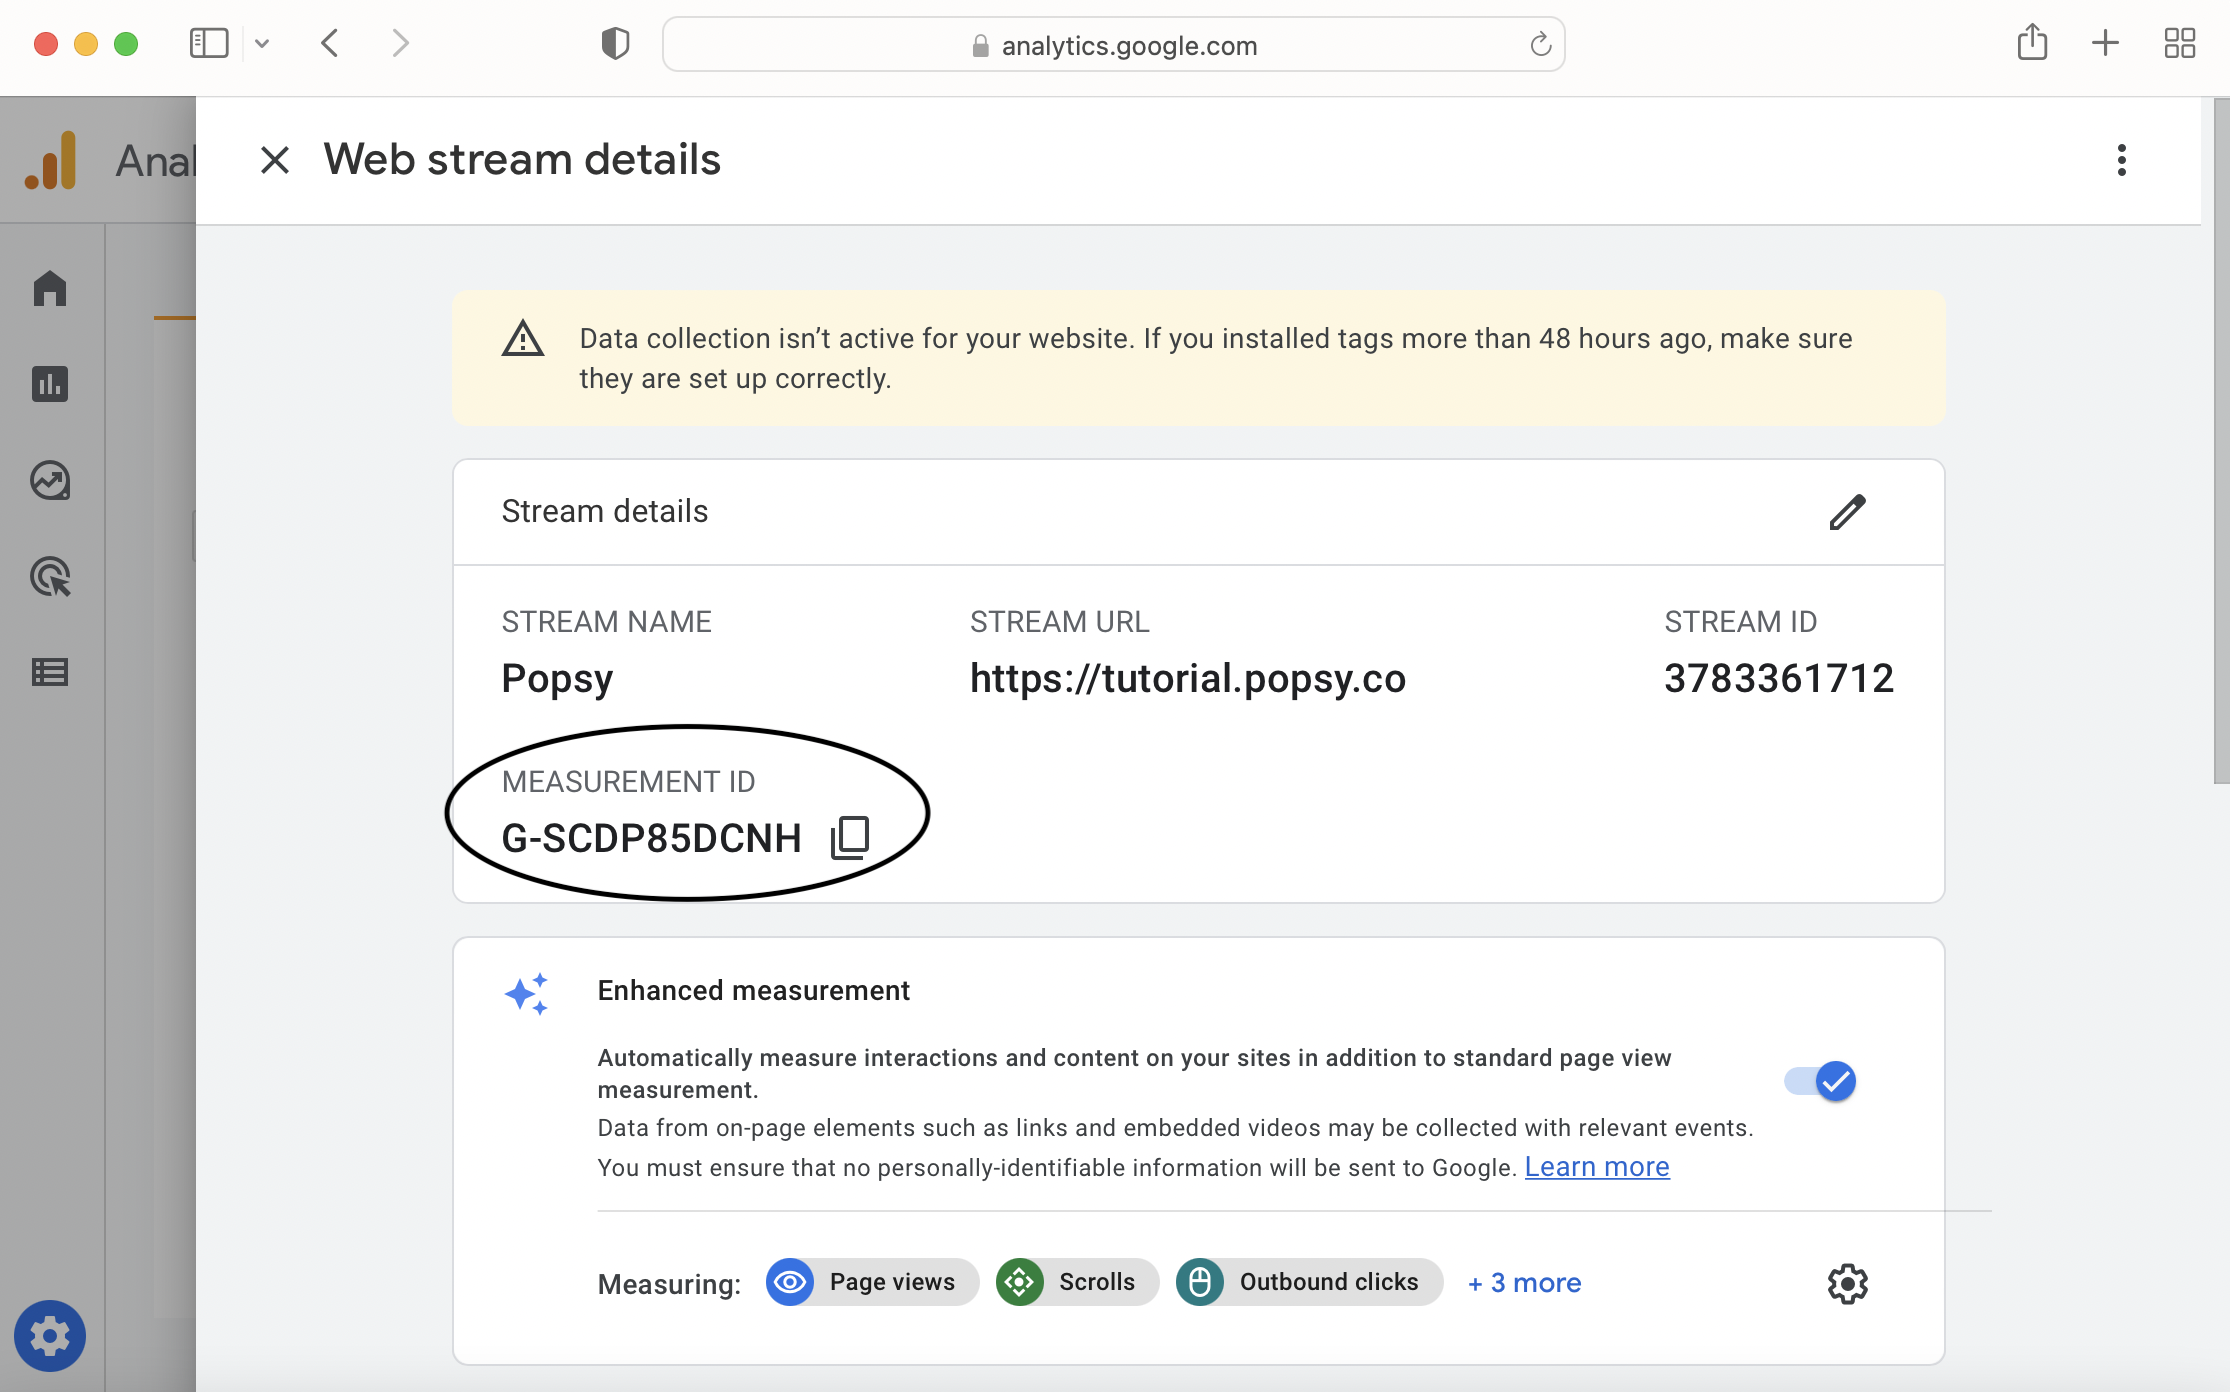Viewport: 2230px width, 1392px height.
Task: Expand the Safari sidebar dropdown chevron
Action: click(x=262, y=44)
